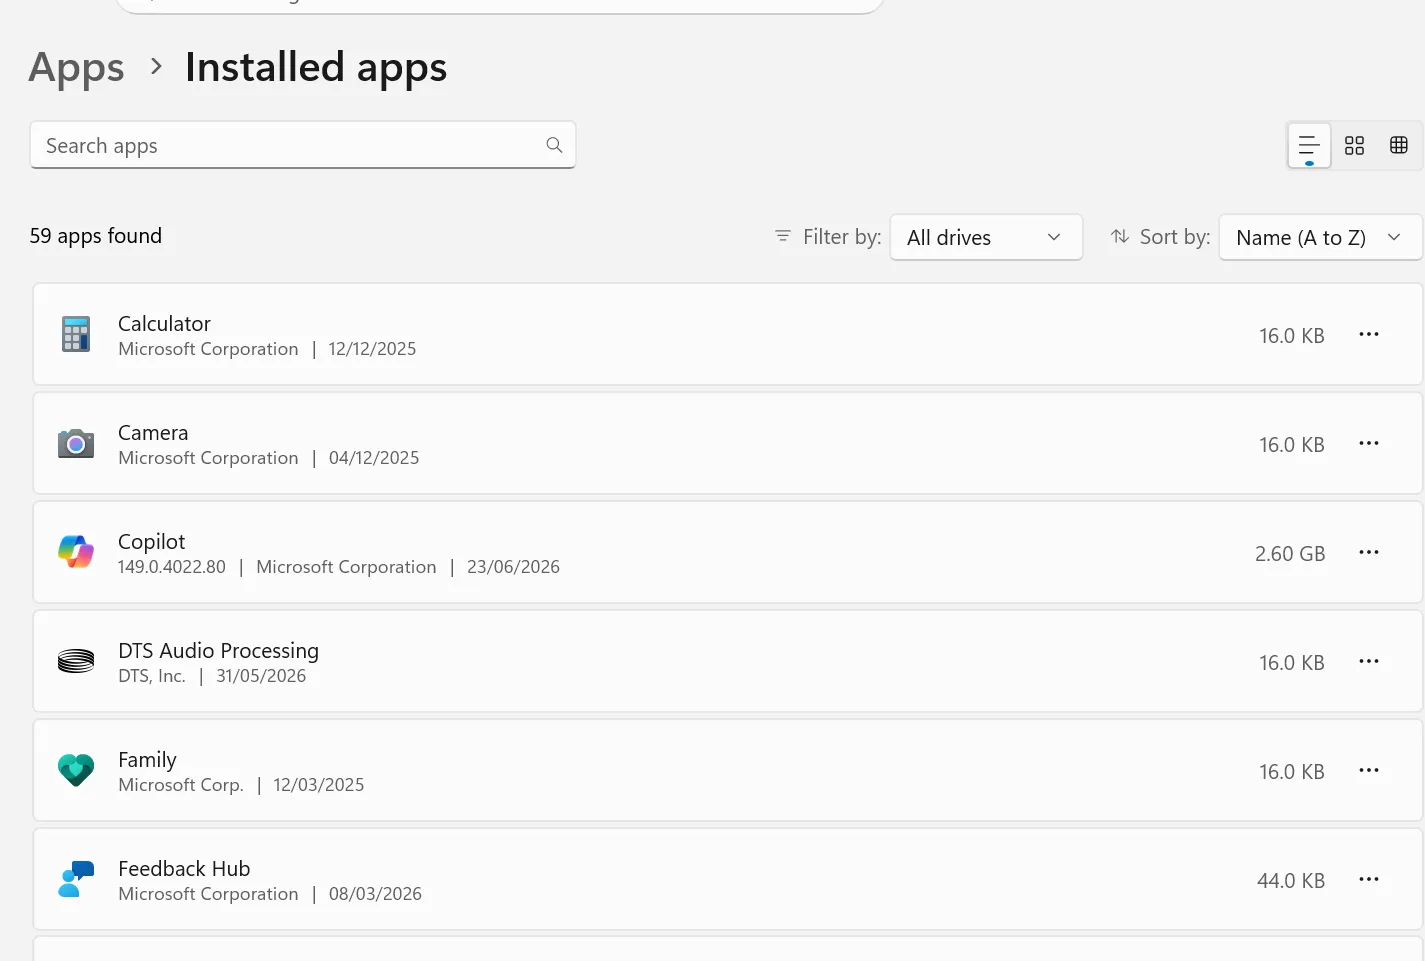
Task: Open the All drives filter dropdown
Action: pos(986,237)
